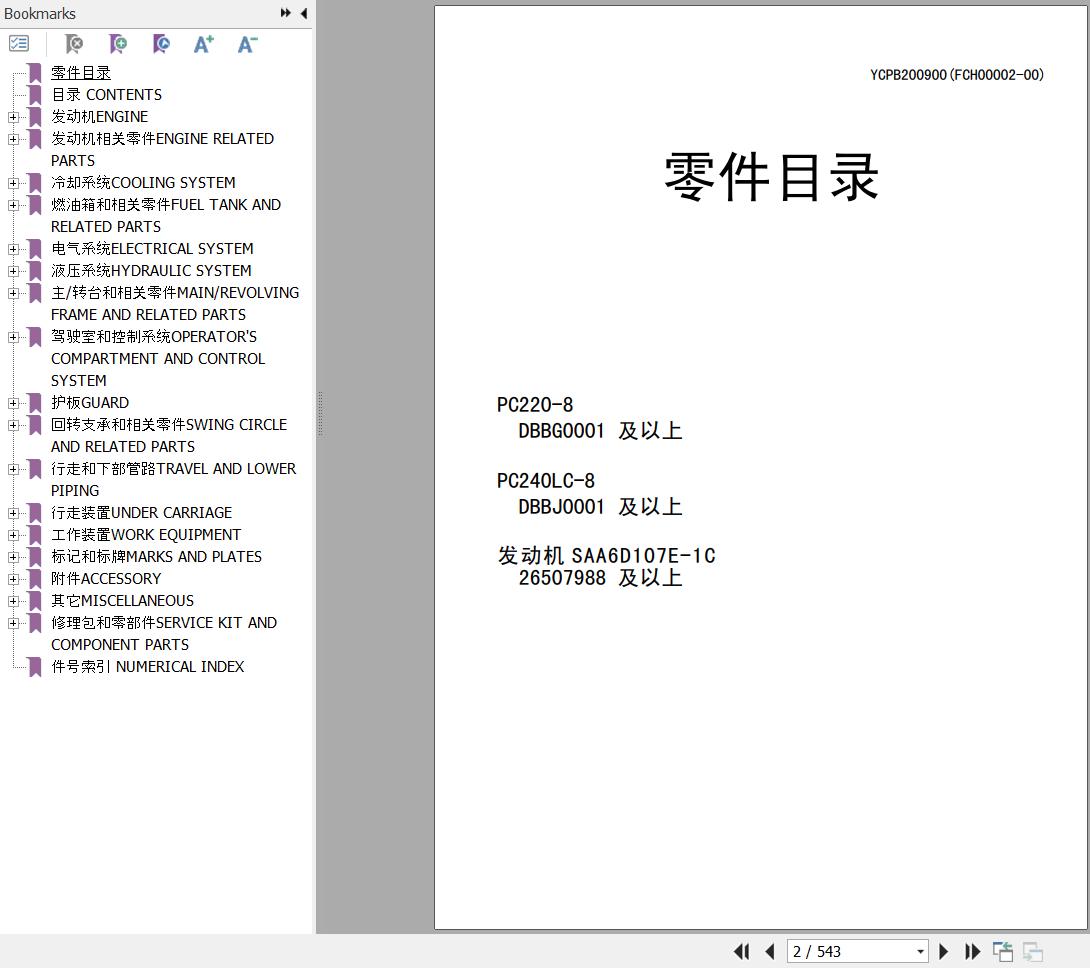
Task: Select the 液压系统HYDRAULIC SYSTEM bookmark
Action: [151, 271]
